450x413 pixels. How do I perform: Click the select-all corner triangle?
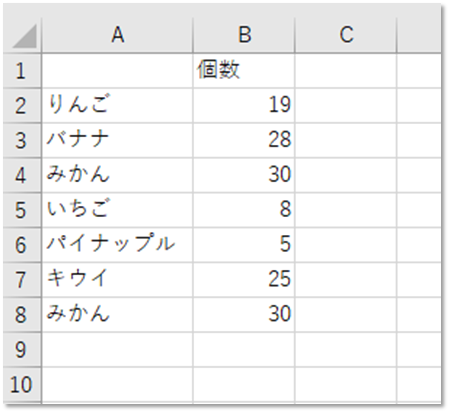click(22, 35)
